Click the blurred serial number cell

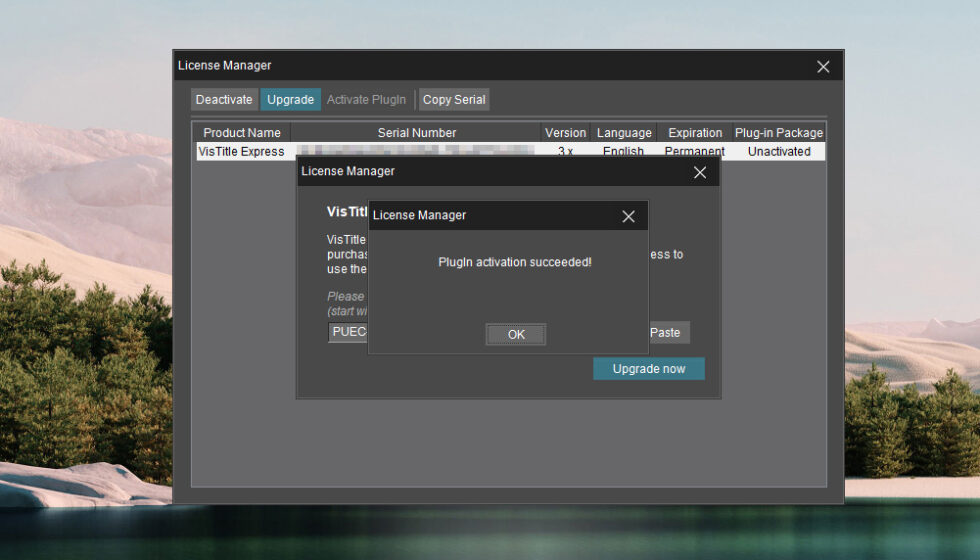pos(416,150)
